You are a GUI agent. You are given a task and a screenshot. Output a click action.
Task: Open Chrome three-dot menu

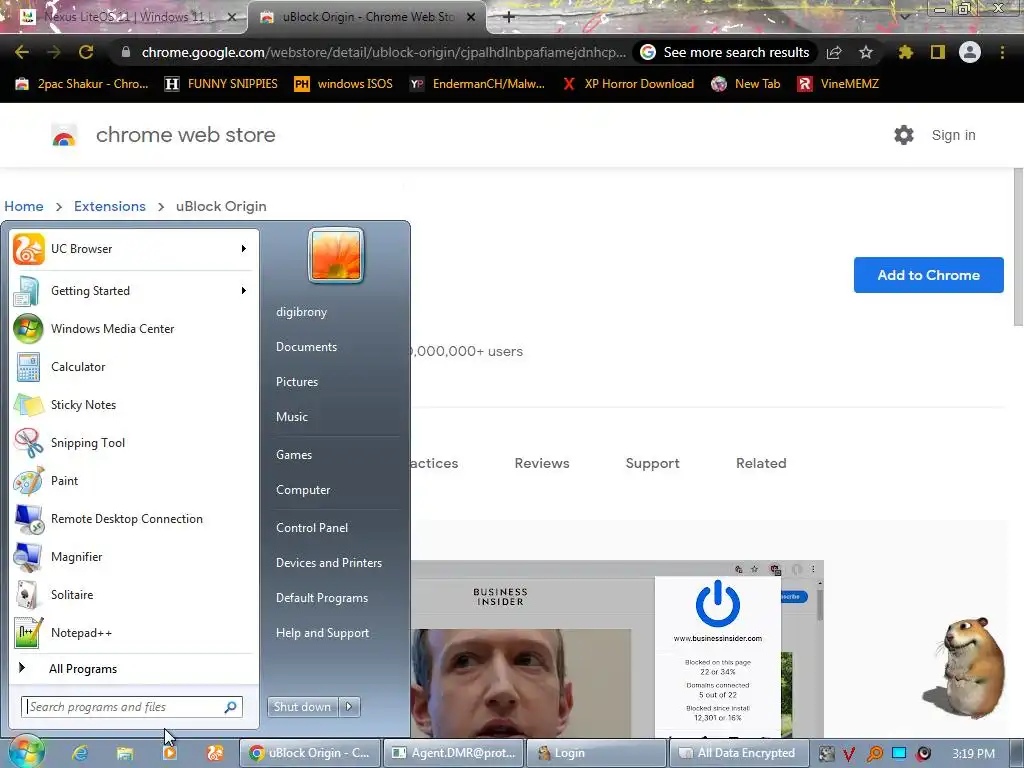coord(1002,52)
